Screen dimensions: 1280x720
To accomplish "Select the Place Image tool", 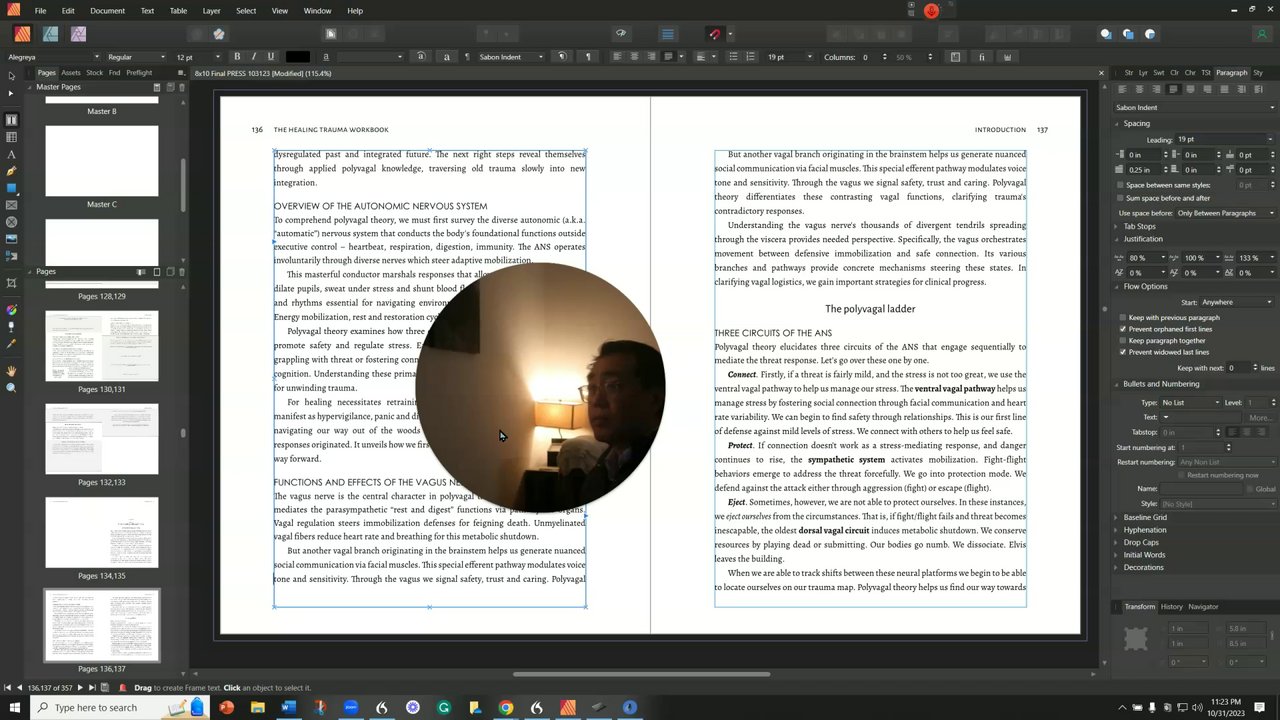I will point(11,239).
